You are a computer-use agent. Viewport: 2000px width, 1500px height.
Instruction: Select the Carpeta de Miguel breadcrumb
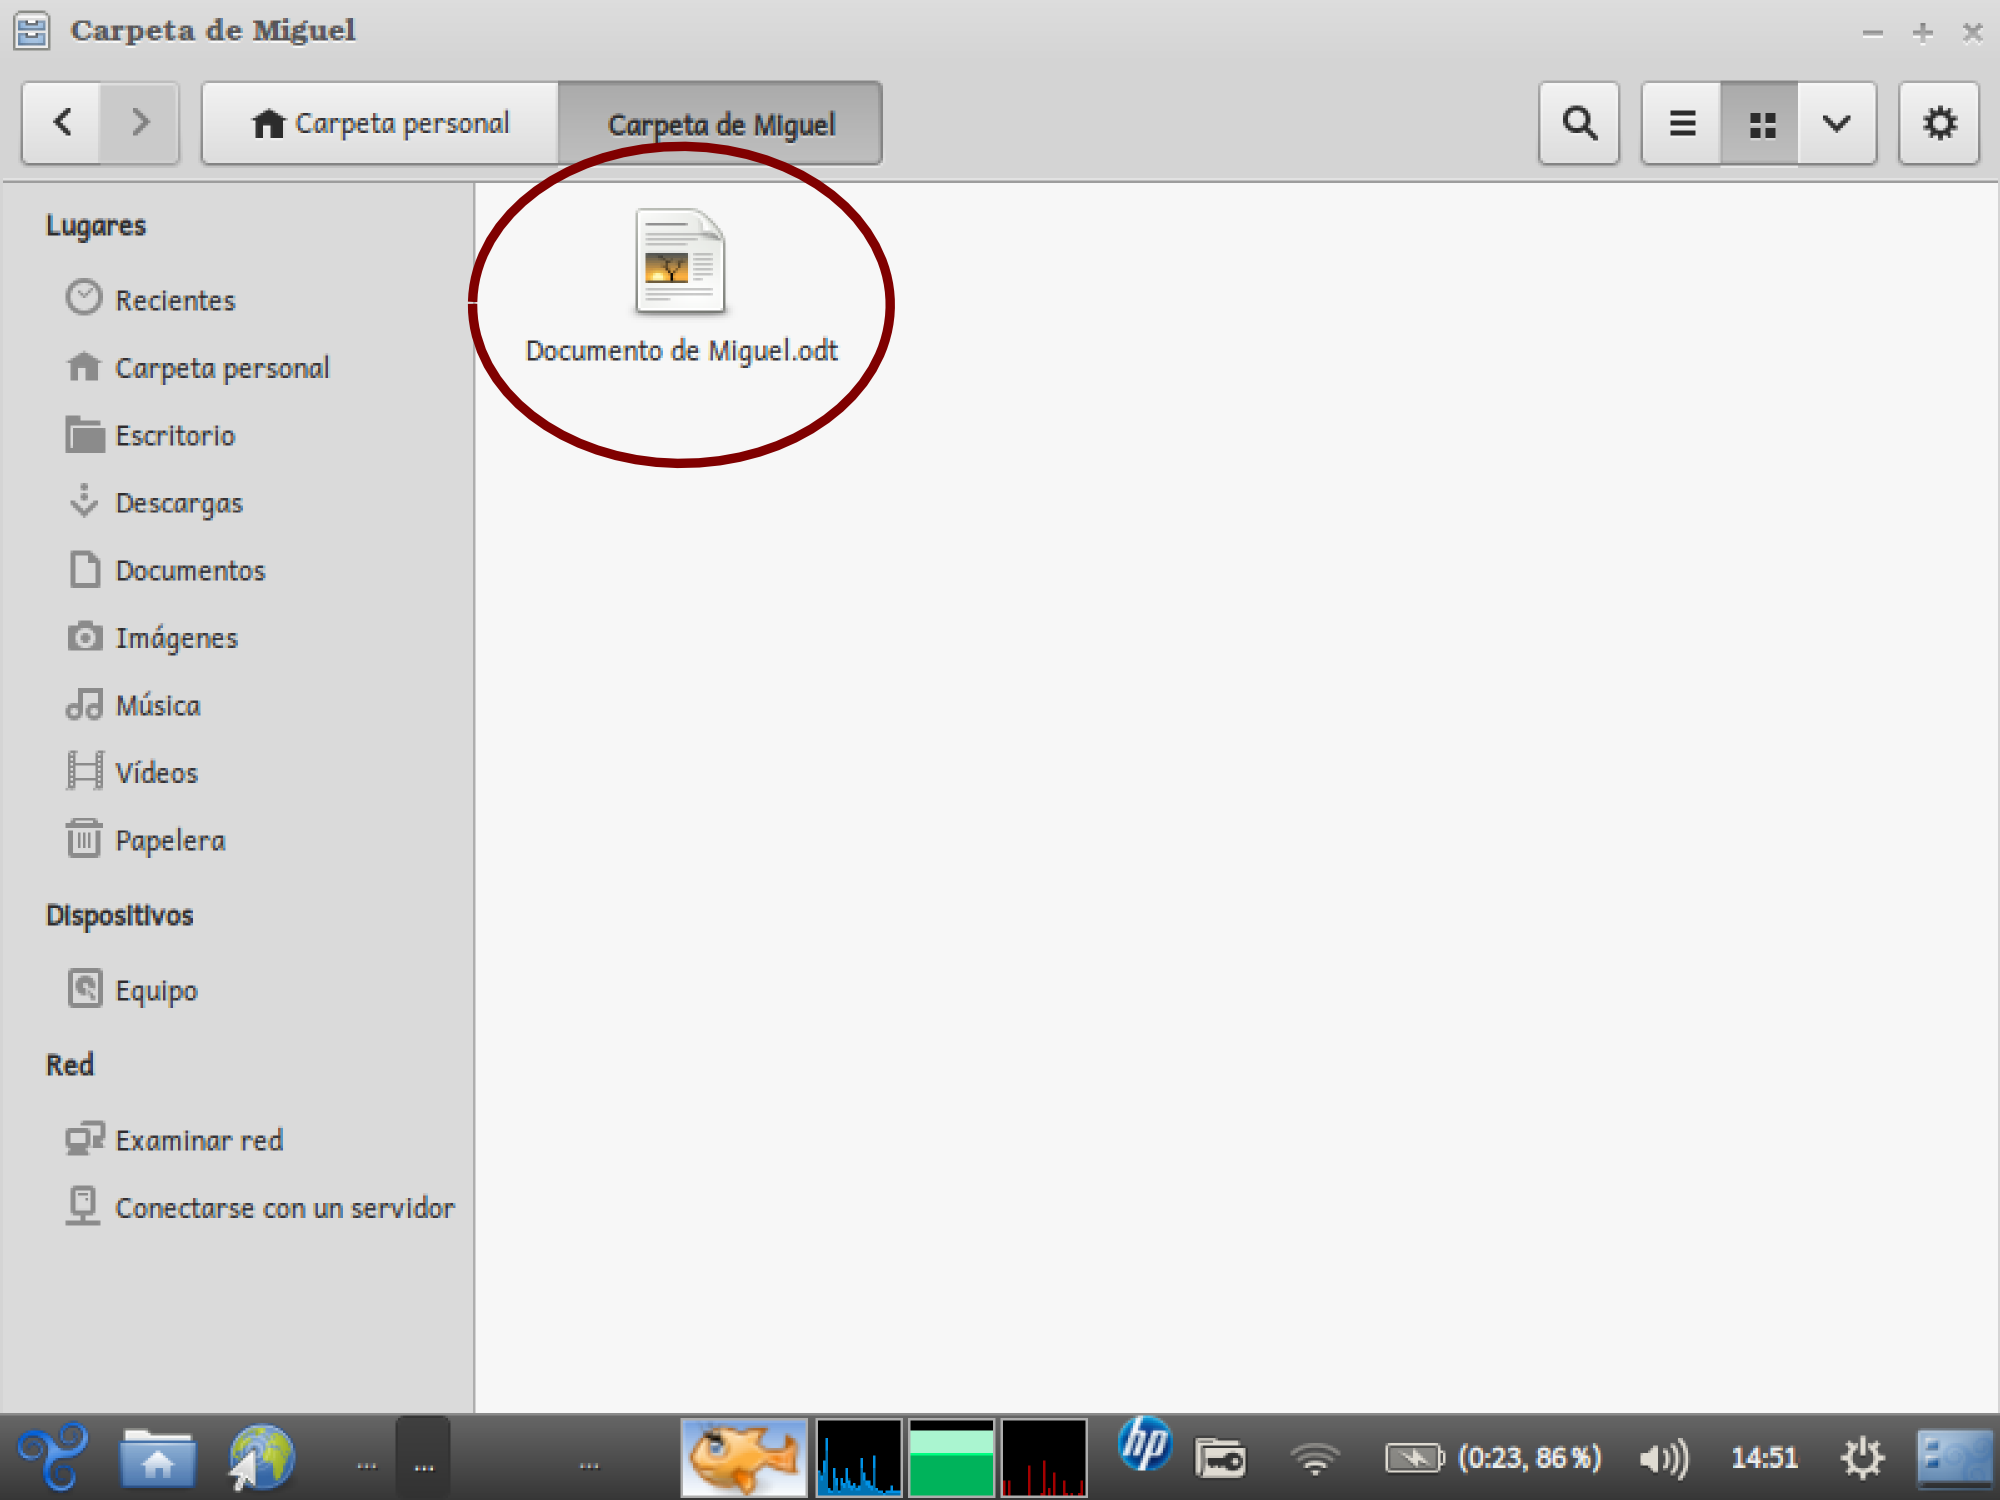[x=720, y=123]
